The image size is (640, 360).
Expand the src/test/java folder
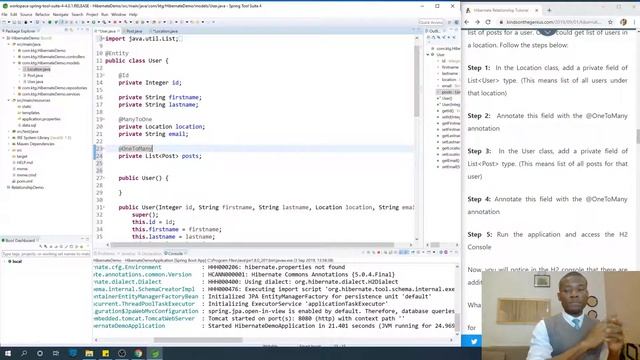click(x=9, y=131)
